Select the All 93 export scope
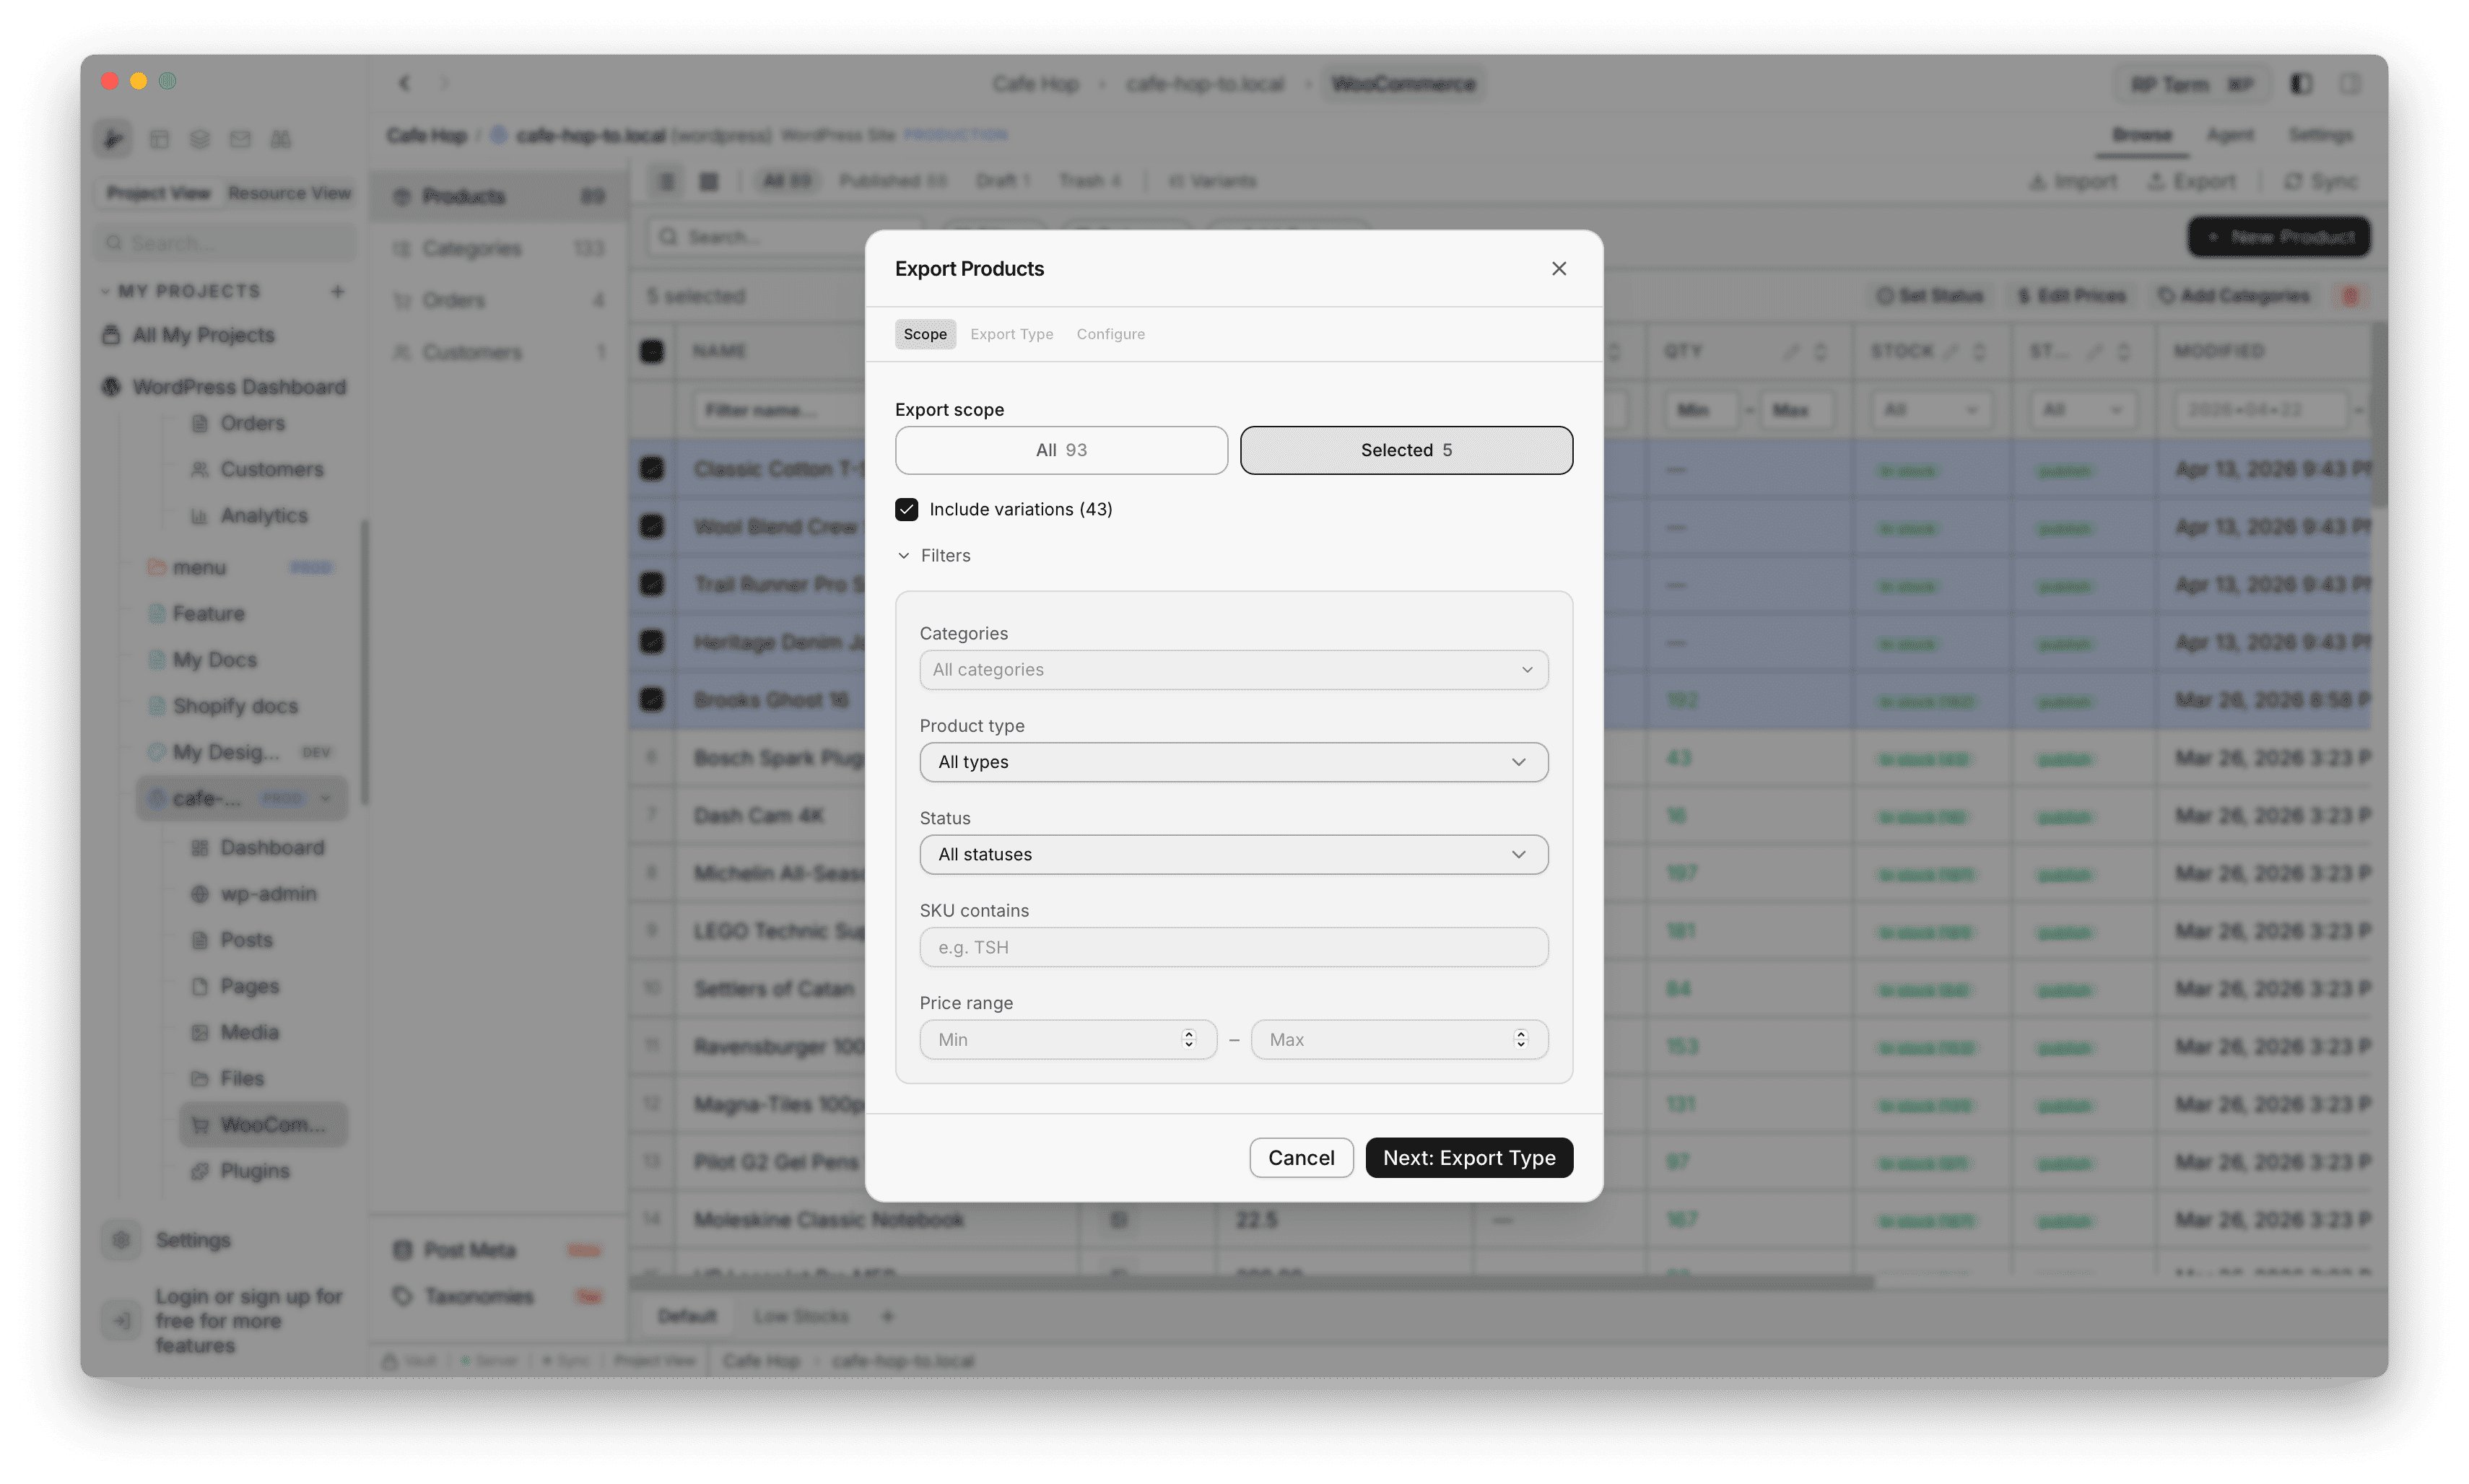This screenshot has height=1484, width=2469. pyautogui.click(x=1061, y=450)
